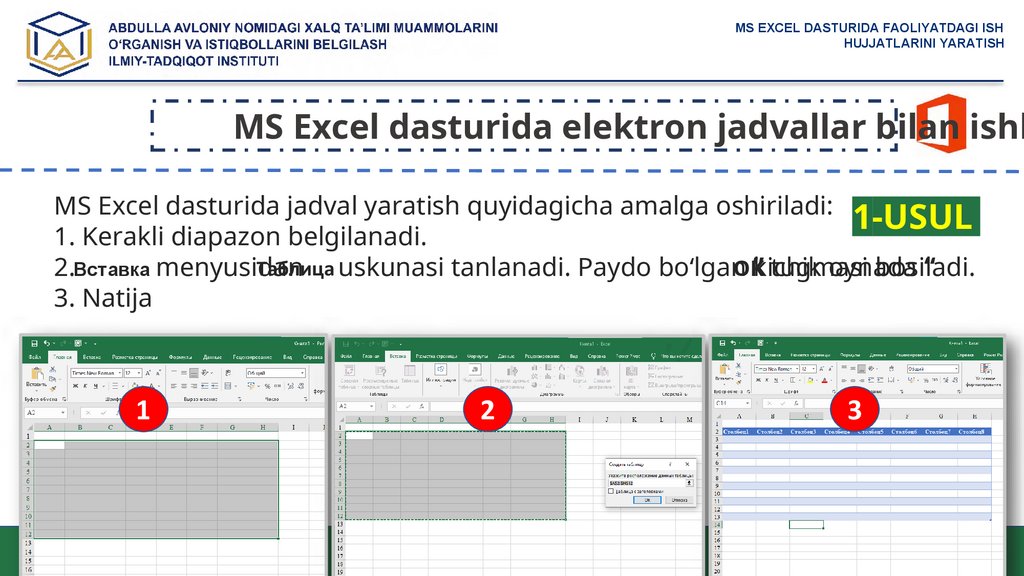Click the Format Painter brush in the first Excel screenshot
This screenshot has width=1024, height=576.
click(x=52, y=389)
